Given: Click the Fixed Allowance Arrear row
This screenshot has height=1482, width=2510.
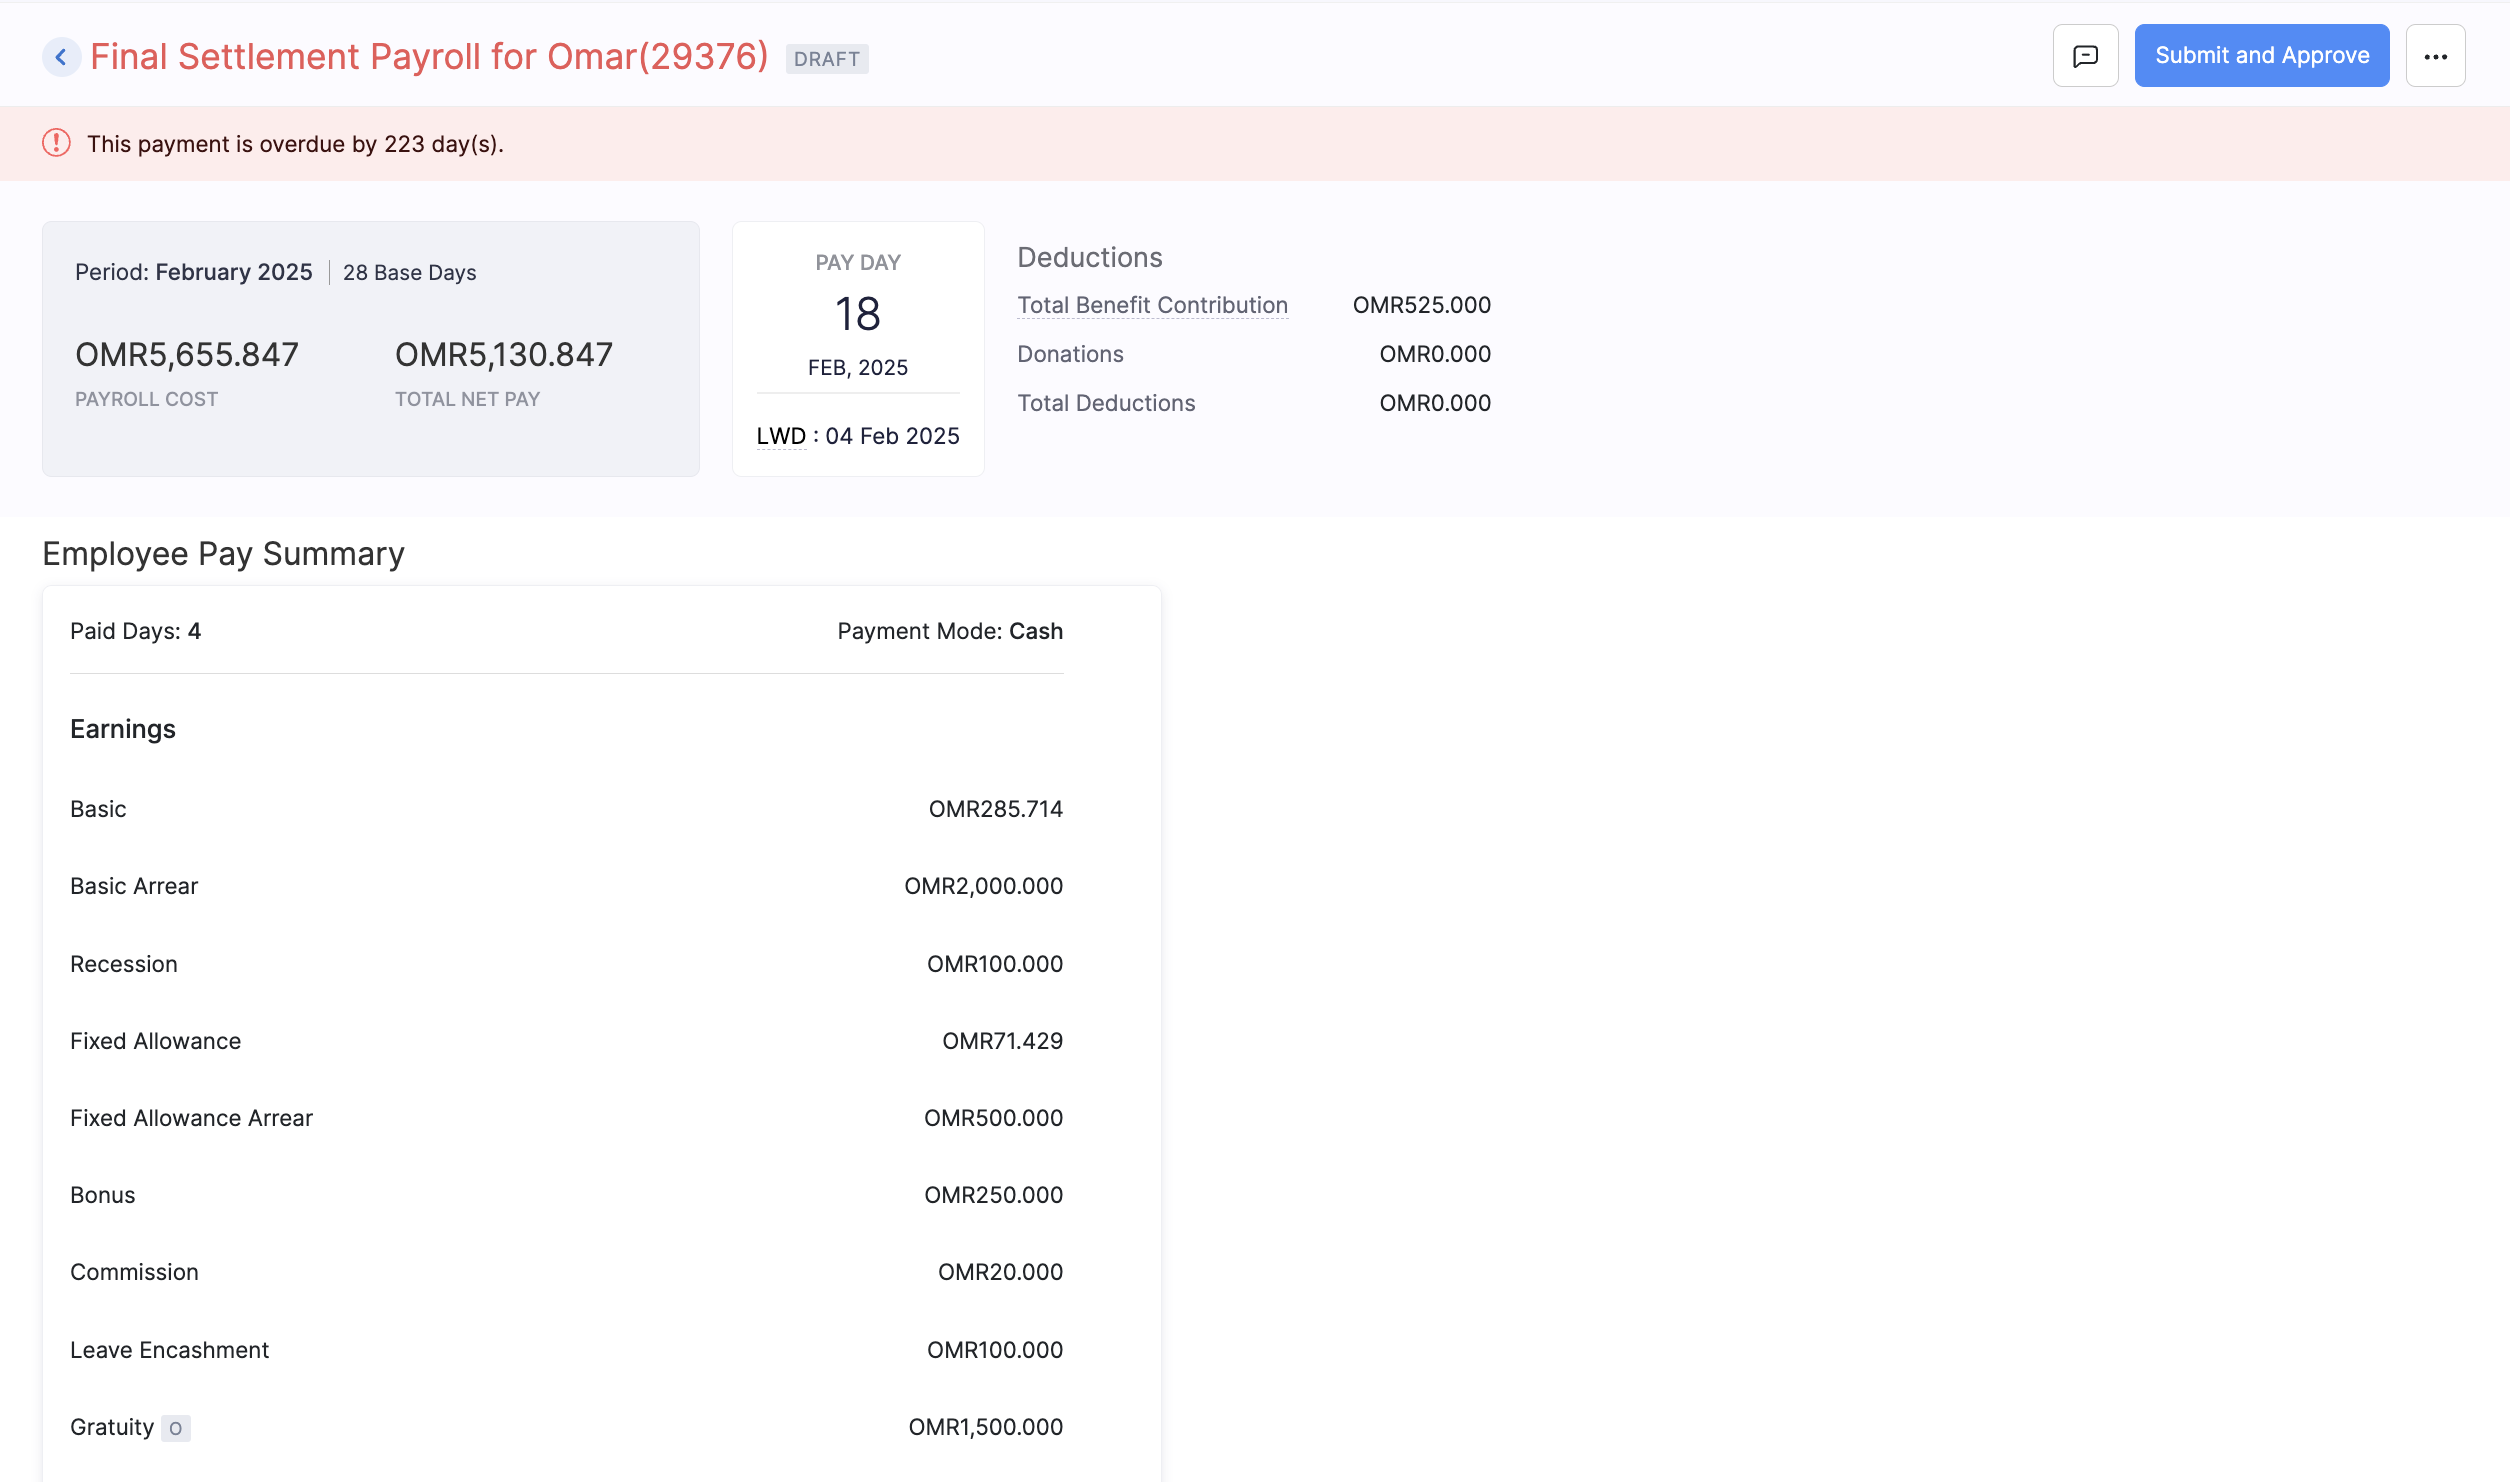Looking at the screenshot, I should [x=191, y=1118].
